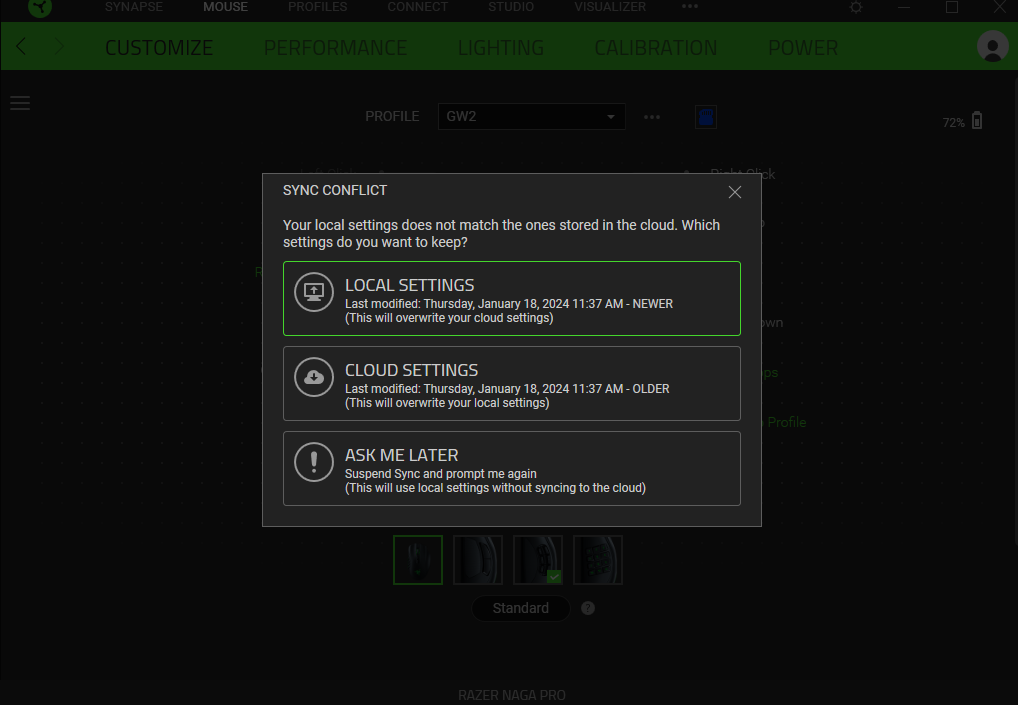Click the Razer logo icon
The width and height of the screenshot is (1018, 705).
(x=40, y=7)
